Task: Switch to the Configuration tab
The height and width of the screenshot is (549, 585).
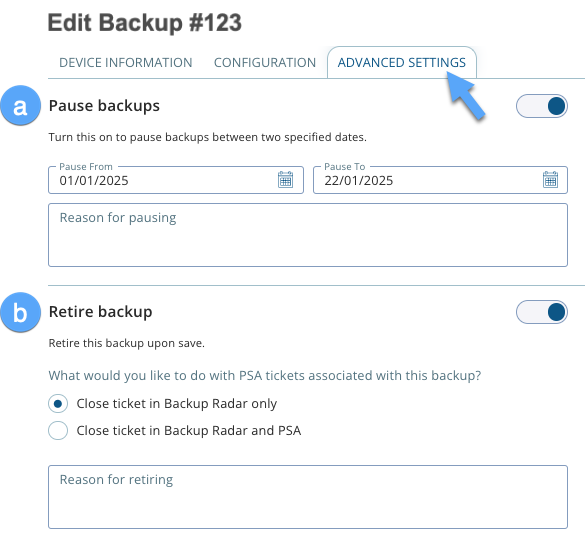Action: point(265,63)
